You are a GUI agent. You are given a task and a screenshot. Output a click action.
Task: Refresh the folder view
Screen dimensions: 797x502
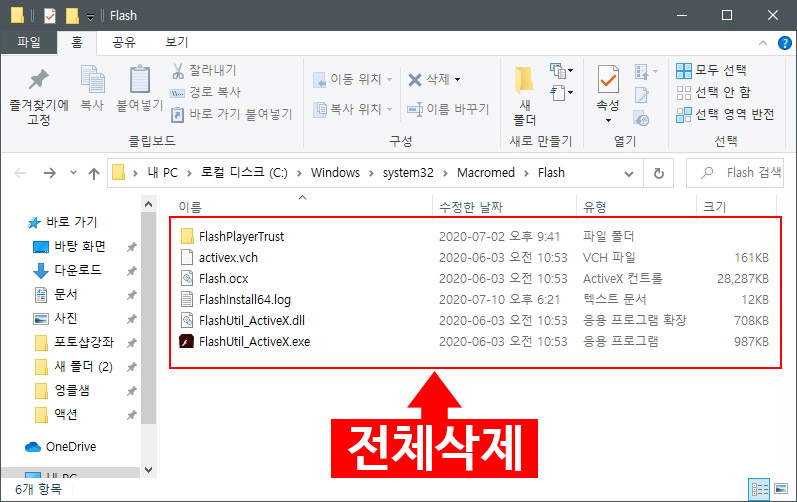click(659, 173)
